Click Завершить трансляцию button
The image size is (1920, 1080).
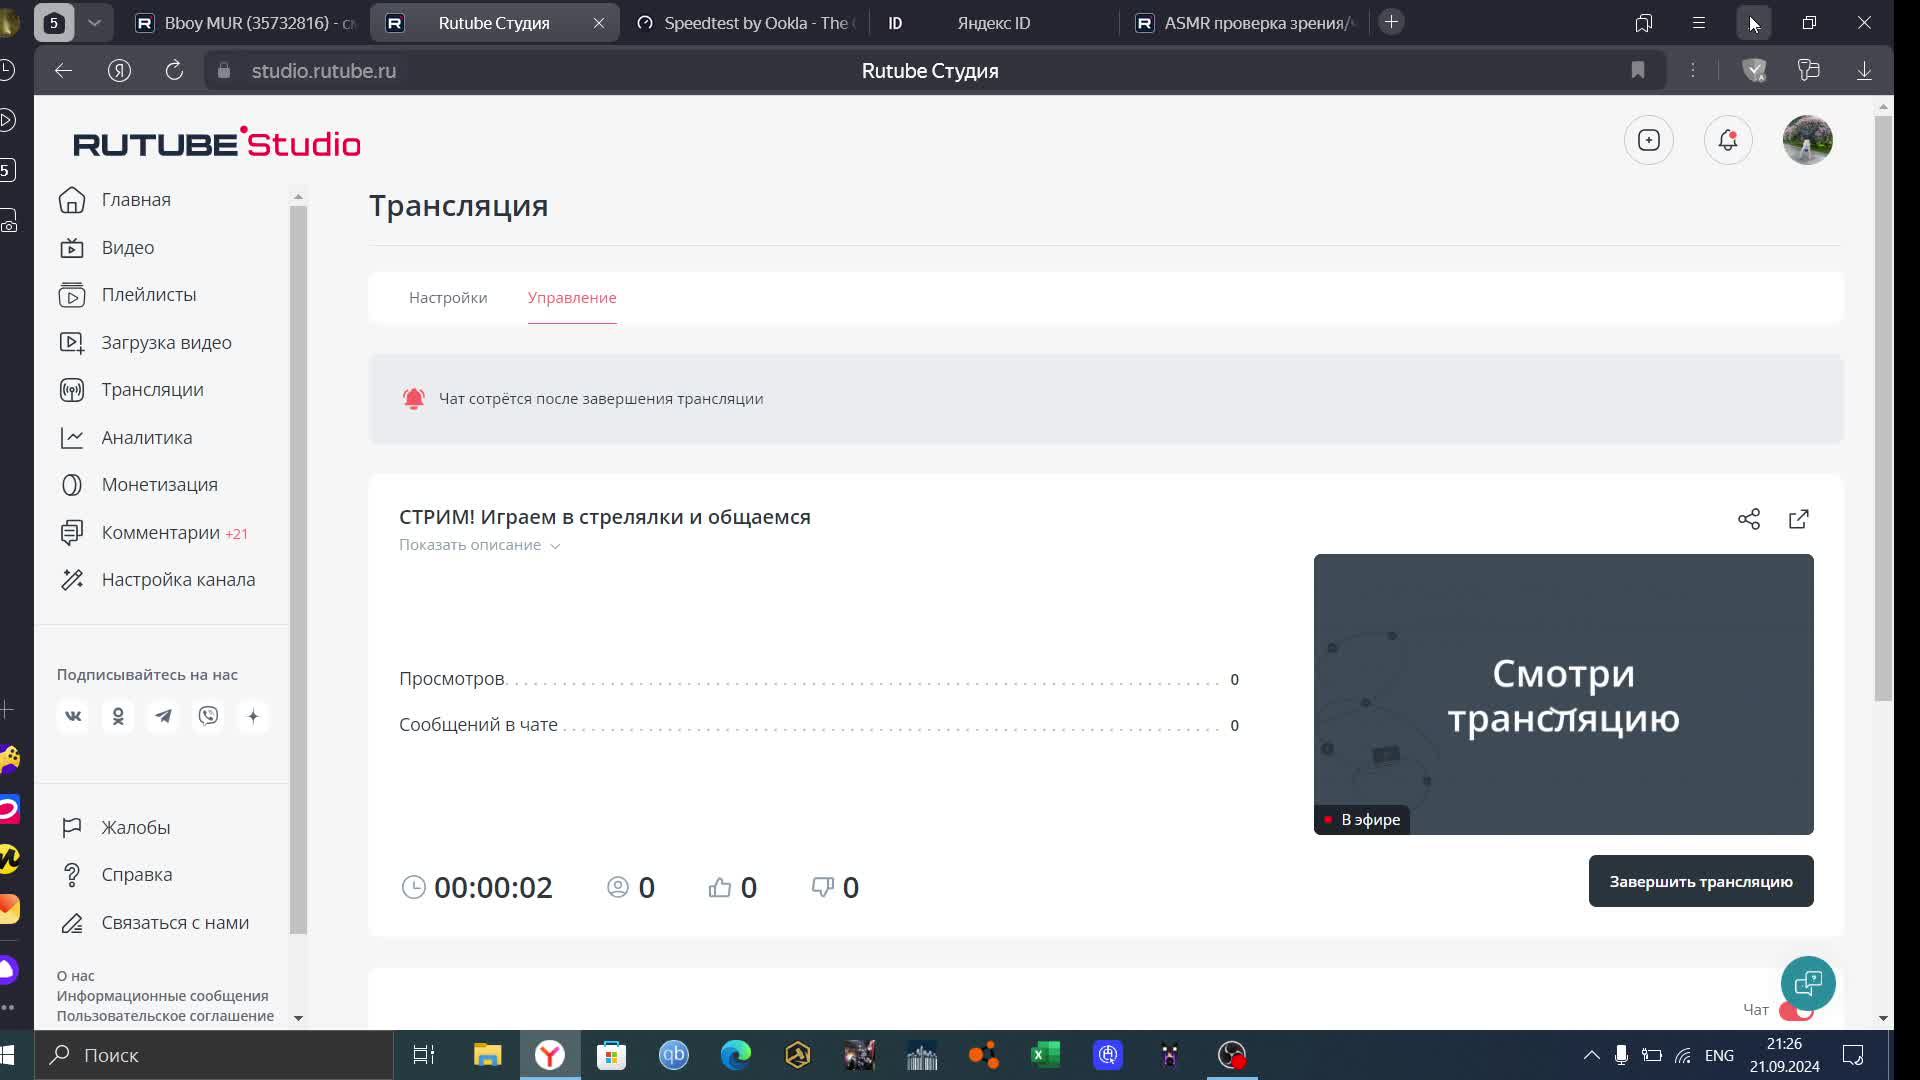tap(1701, 881)
